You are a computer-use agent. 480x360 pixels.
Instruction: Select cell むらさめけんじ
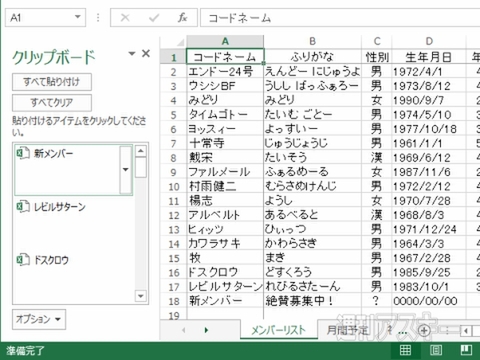point(312,186)
